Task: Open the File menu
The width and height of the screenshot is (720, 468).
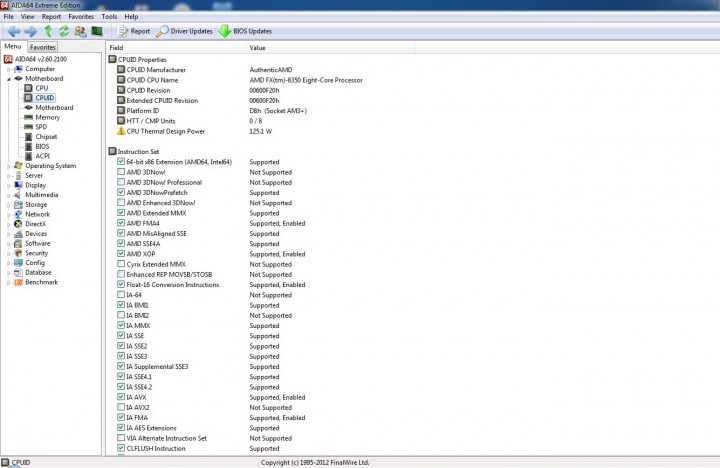Action: (8, 17)
